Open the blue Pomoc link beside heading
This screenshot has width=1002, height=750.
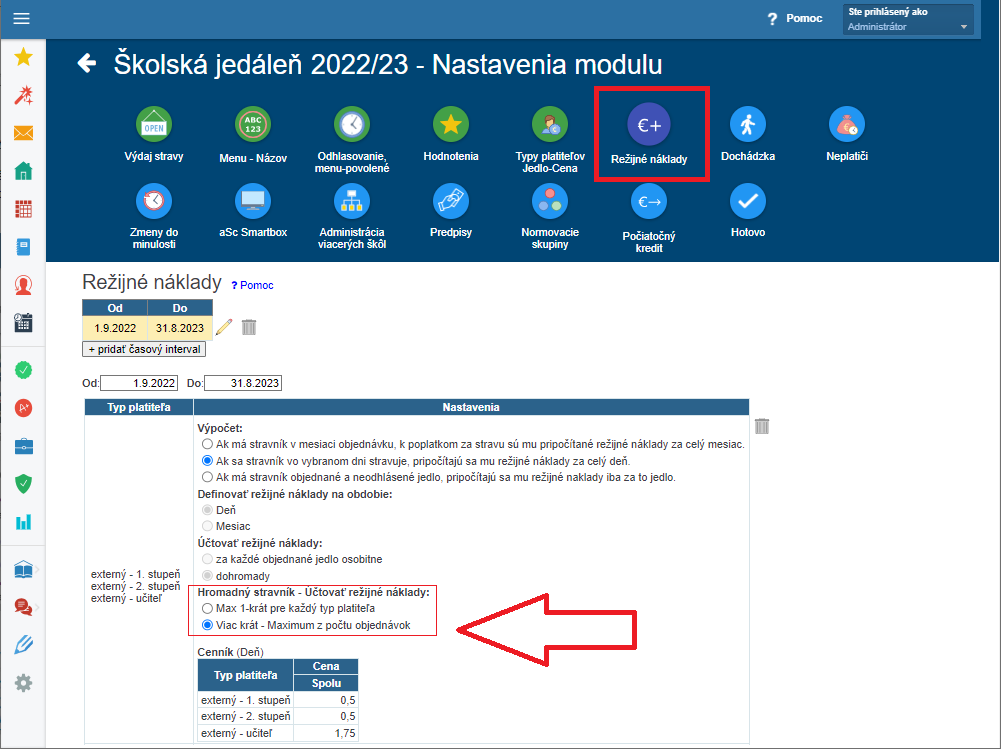pyautogui.click(x=252, y=285)
